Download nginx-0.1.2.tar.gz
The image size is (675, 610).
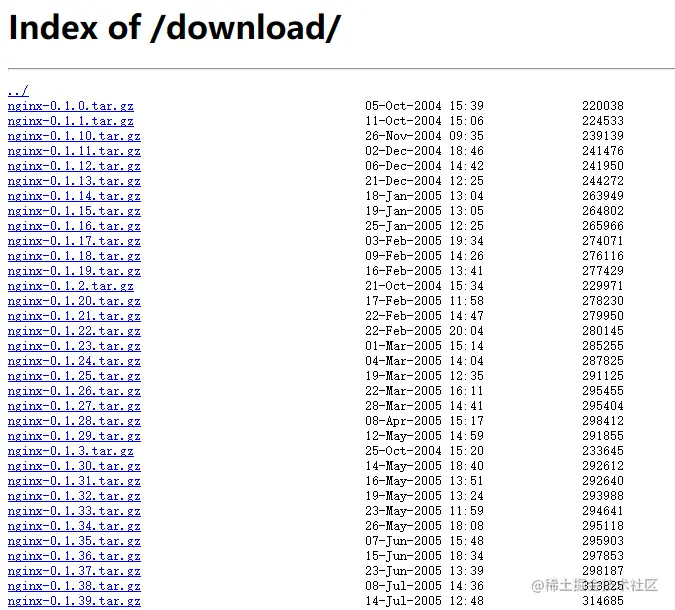(71, 286)
